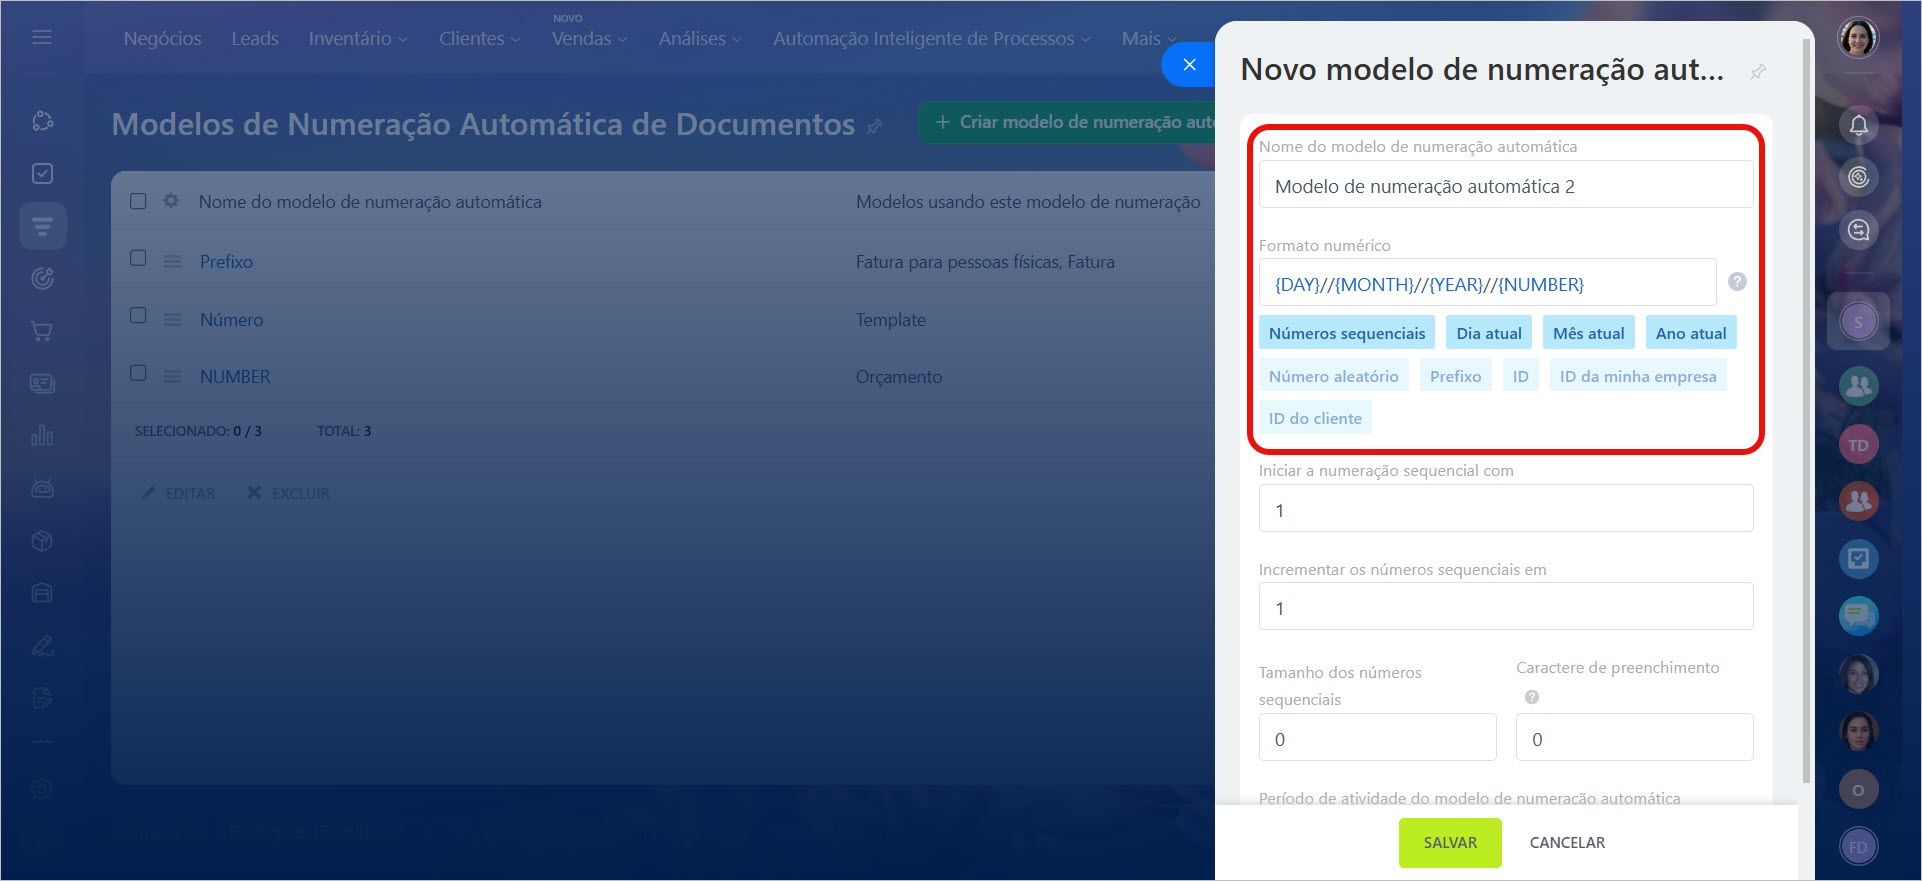1922x881 pixels.
Task: Go to the Leads menu item
Action: coord(255,39)
